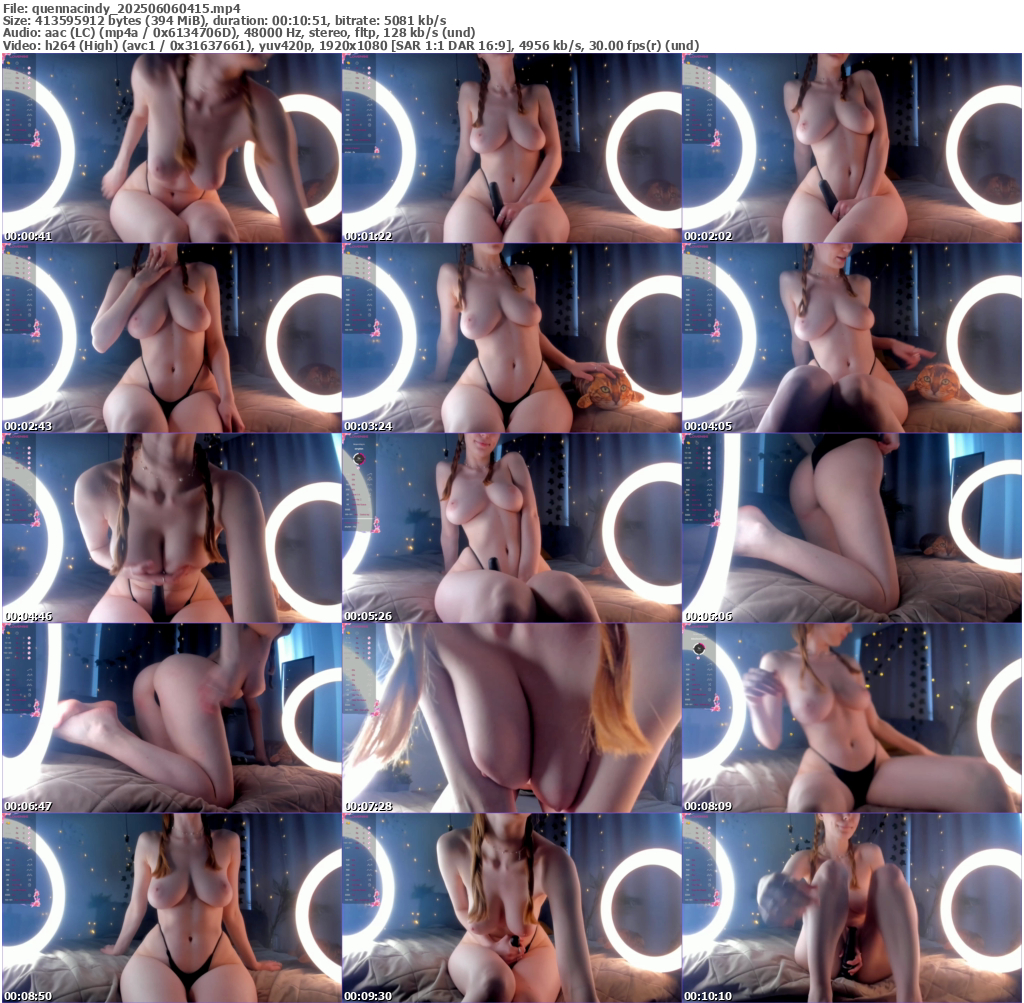1024x1003 pixels.
Task: Choose the thumbnail at 00:03:24
Action: 511,338
